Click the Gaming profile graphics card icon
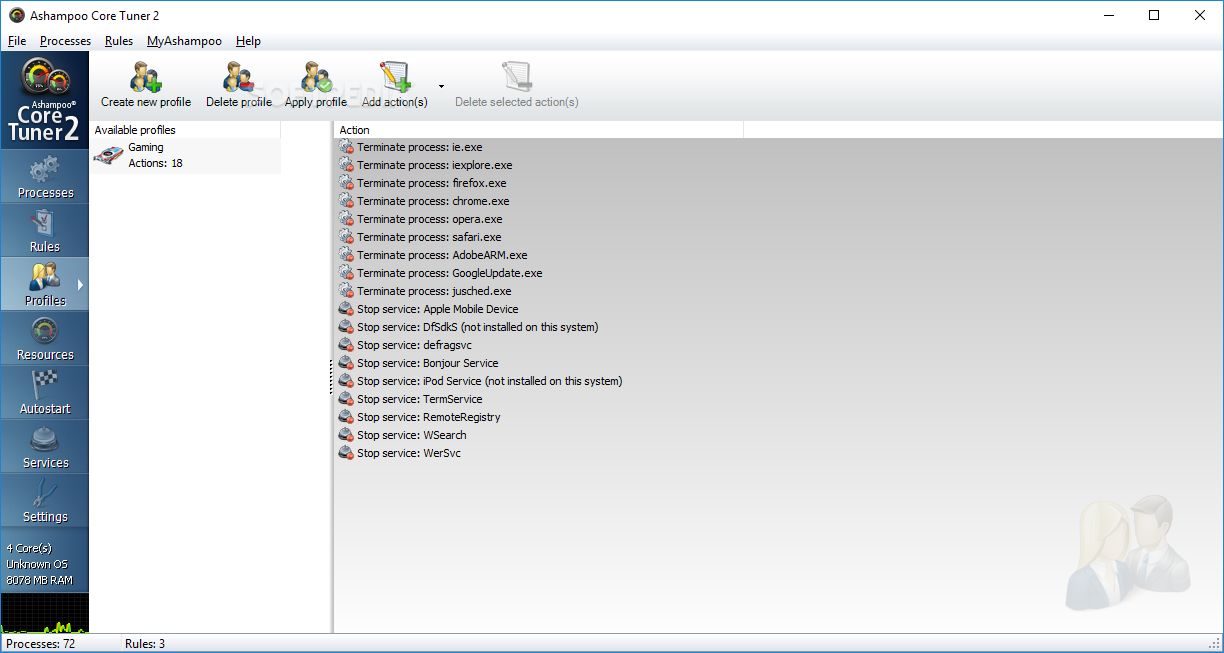Viewport: 1224px width, 653px height. [108, 156]
